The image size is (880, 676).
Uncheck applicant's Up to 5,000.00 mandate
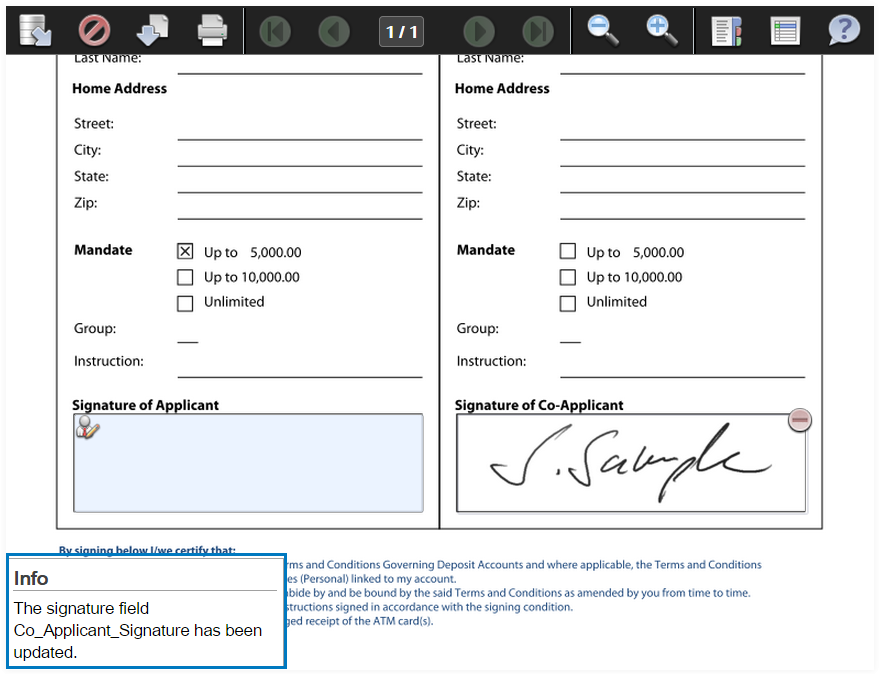click(185, 252)
